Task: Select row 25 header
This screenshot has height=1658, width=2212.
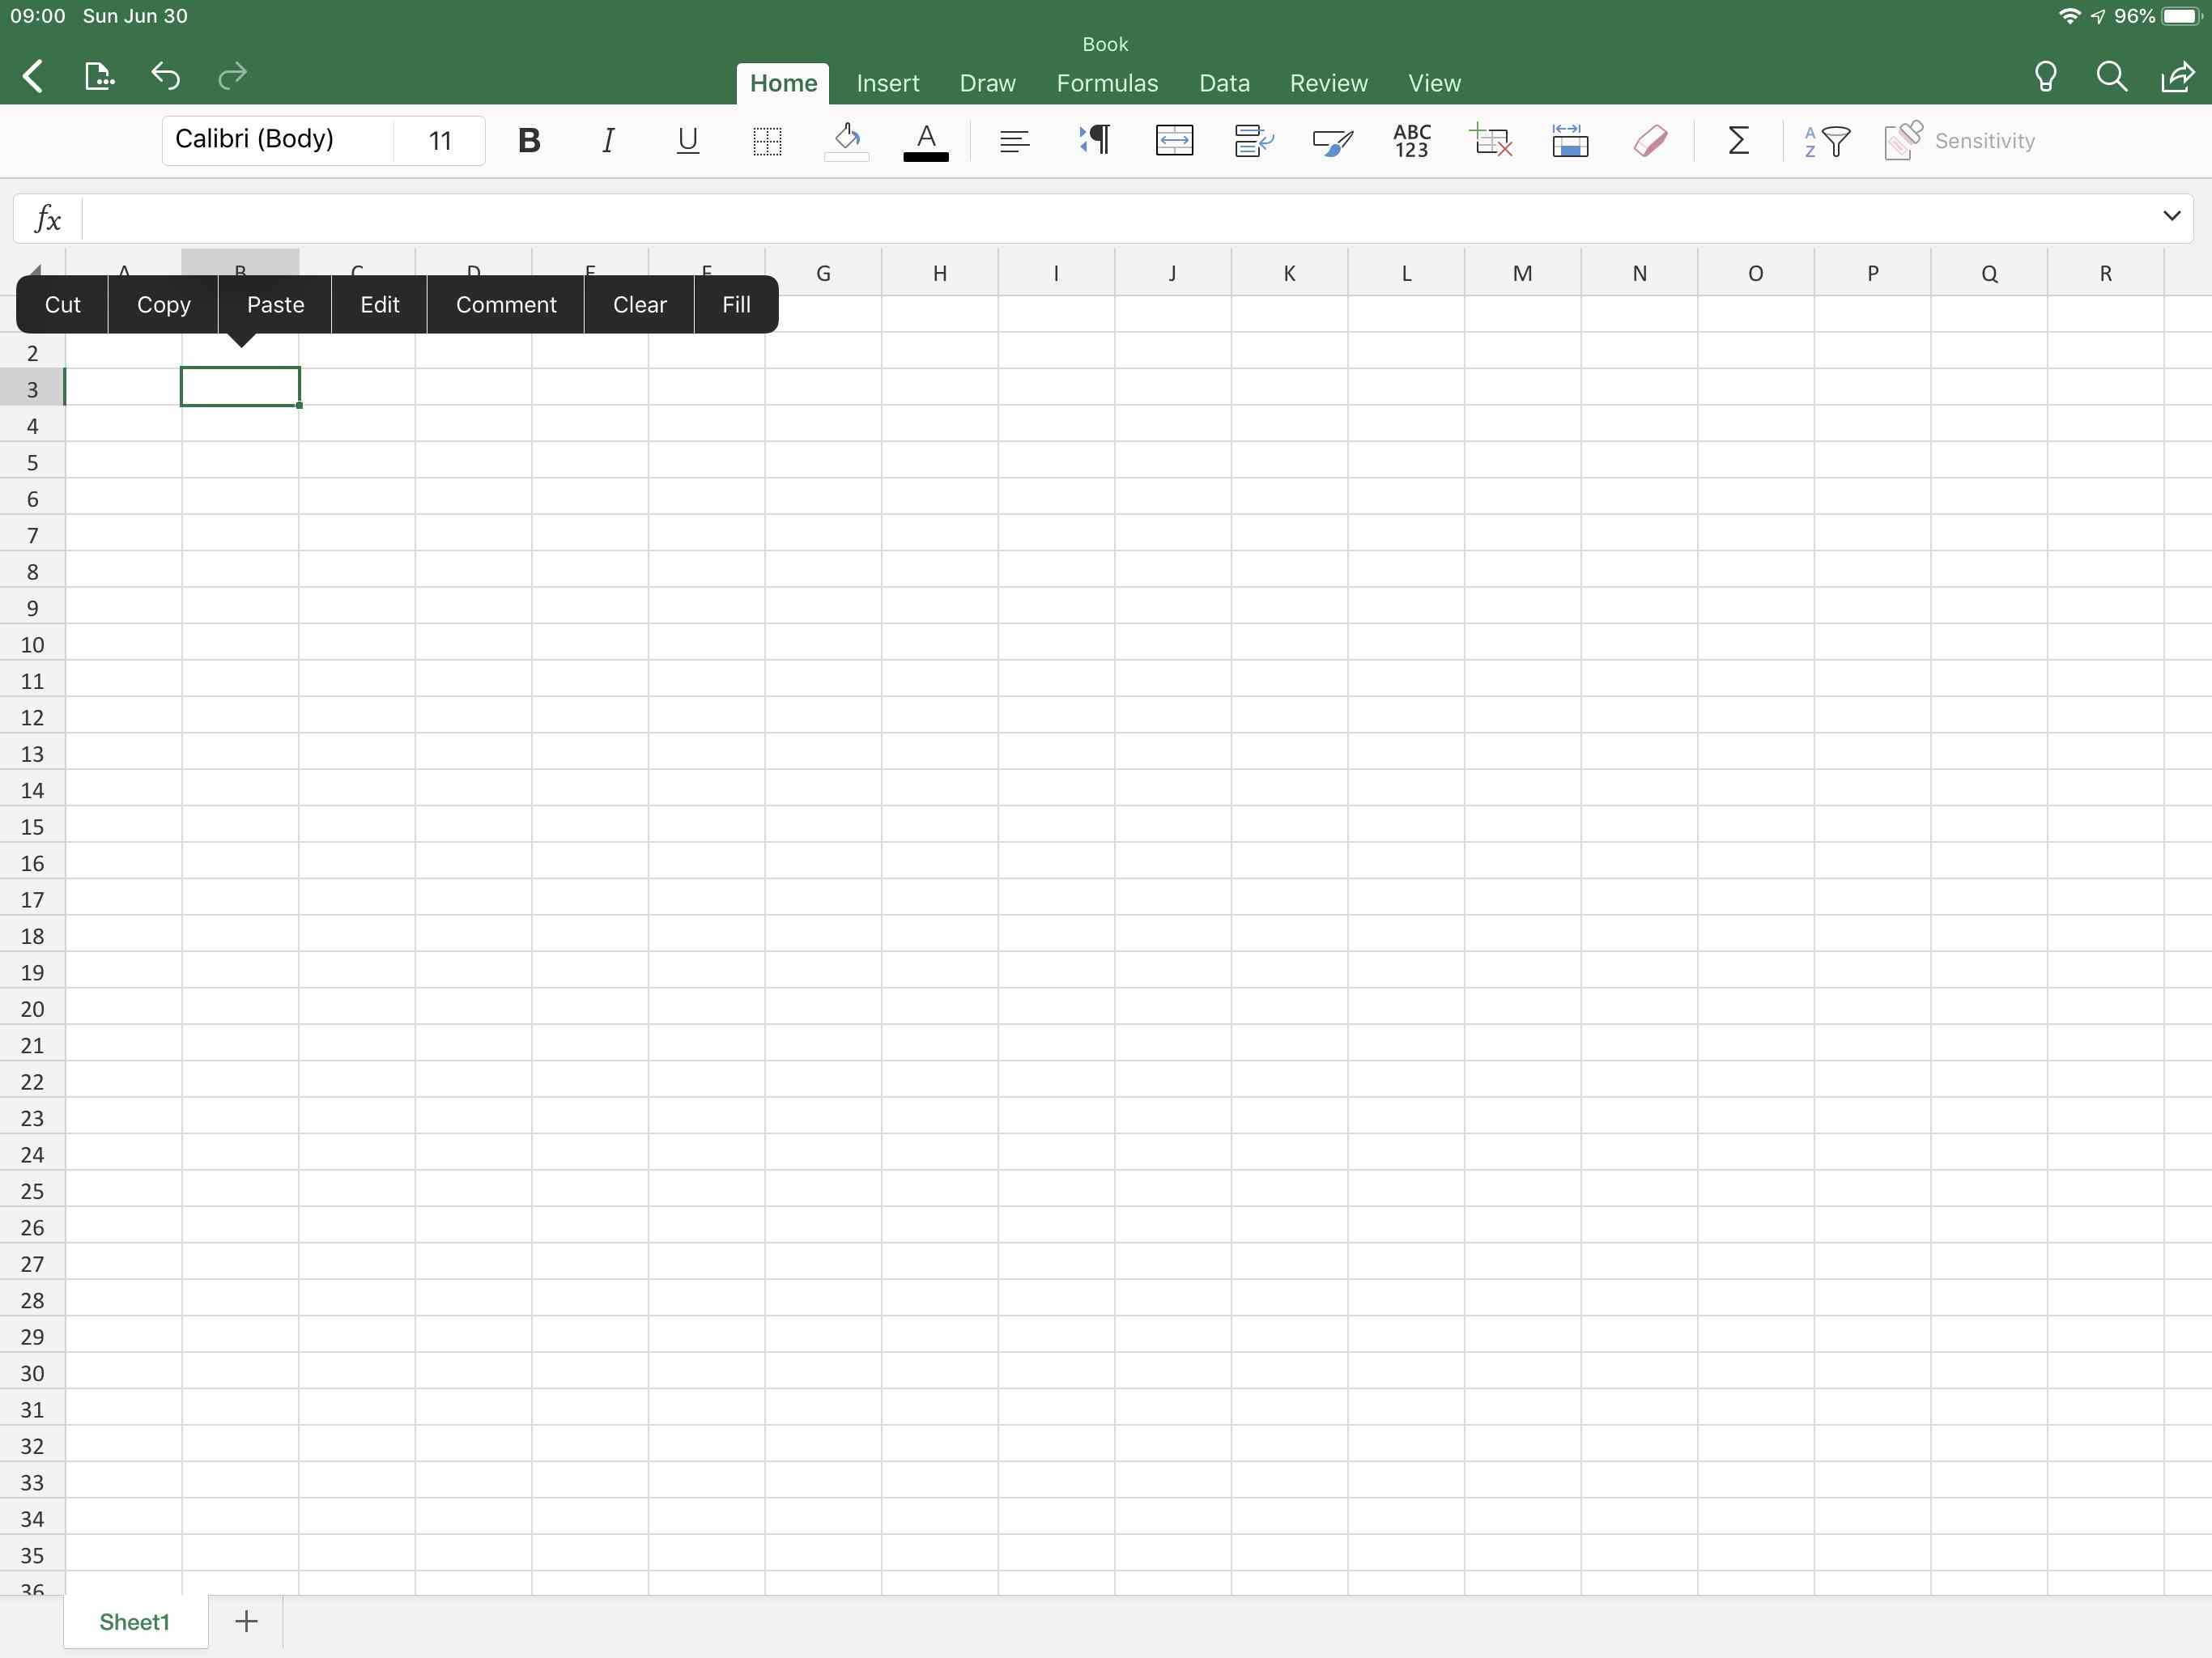Action: point(32,1191)
